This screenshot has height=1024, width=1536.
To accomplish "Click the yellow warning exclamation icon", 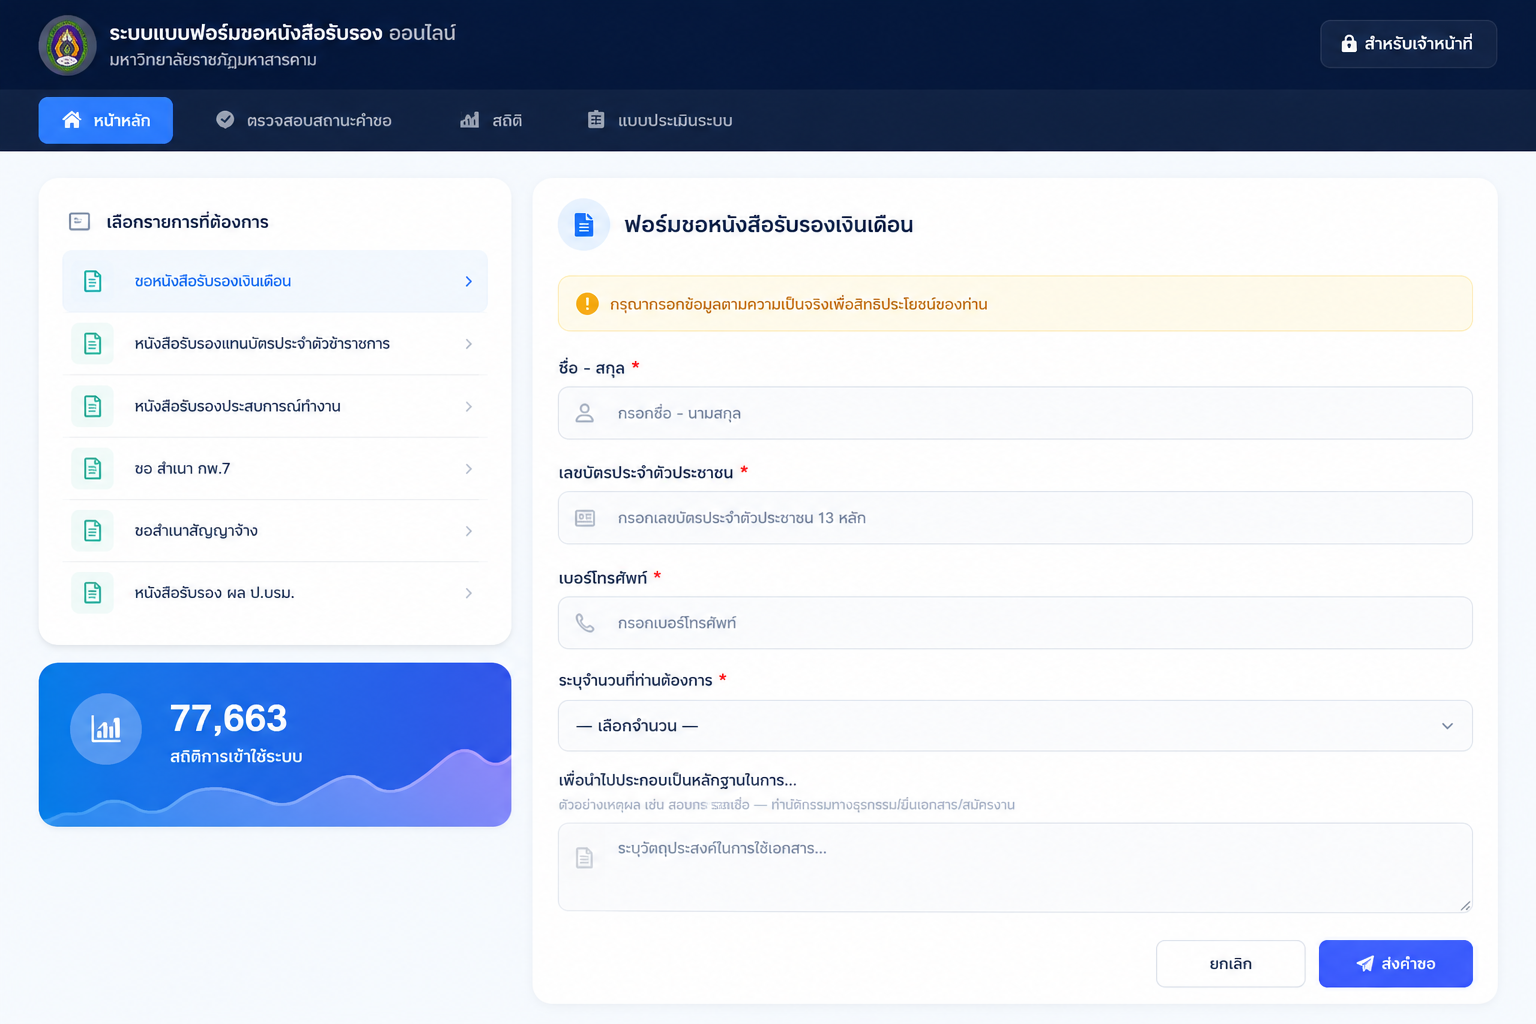I will coord(587,304).
